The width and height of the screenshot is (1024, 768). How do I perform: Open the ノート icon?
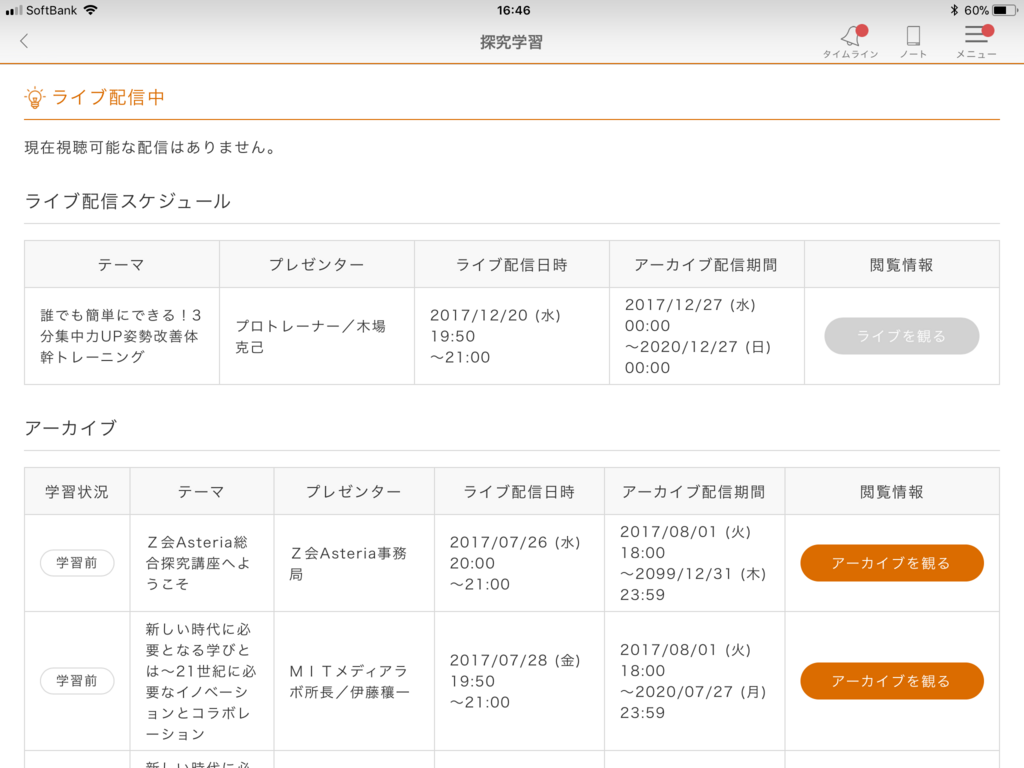coord(913,42)
